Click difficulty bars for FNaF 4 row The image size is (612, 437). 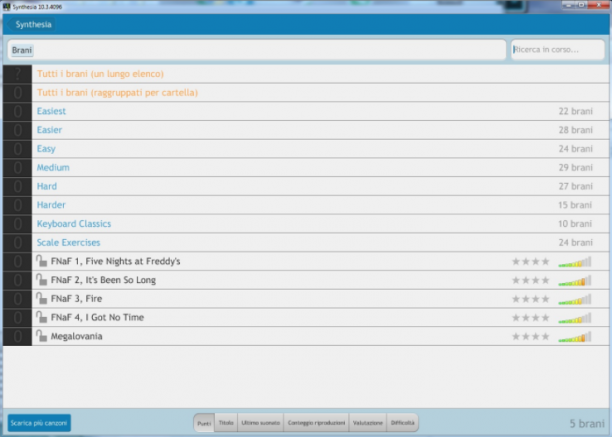click(x=575, y=318)
